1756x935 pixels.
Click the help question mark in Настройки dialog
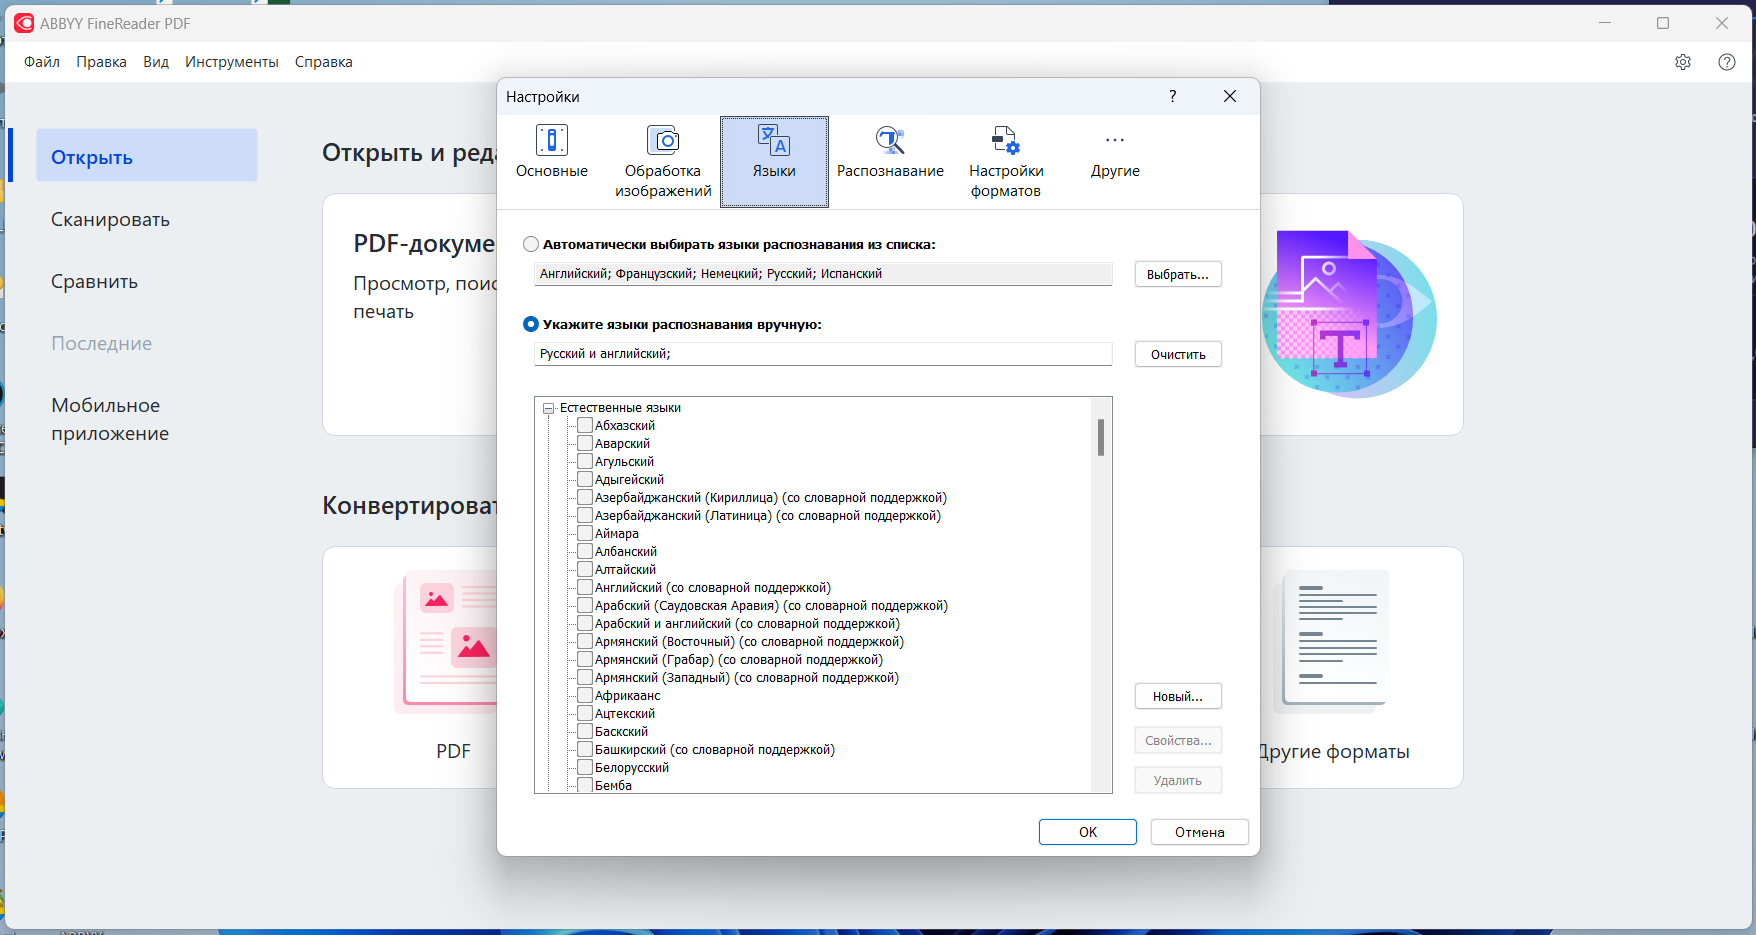[1173, 96]
